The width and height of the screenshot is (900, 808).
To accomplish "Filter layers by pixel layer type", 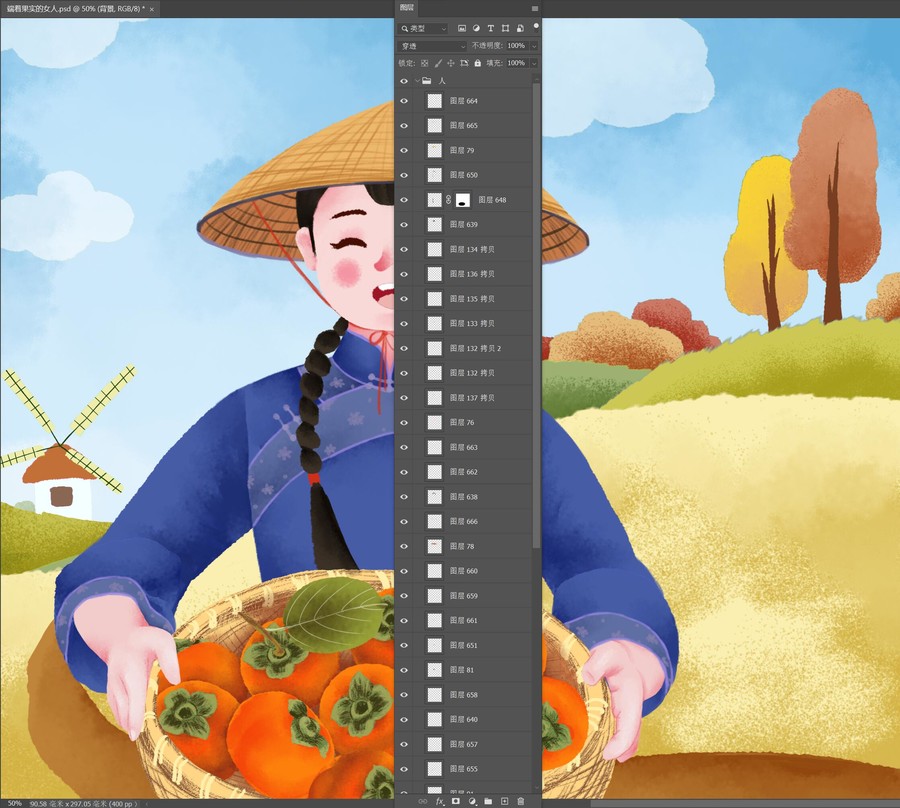I will point(461,28).
